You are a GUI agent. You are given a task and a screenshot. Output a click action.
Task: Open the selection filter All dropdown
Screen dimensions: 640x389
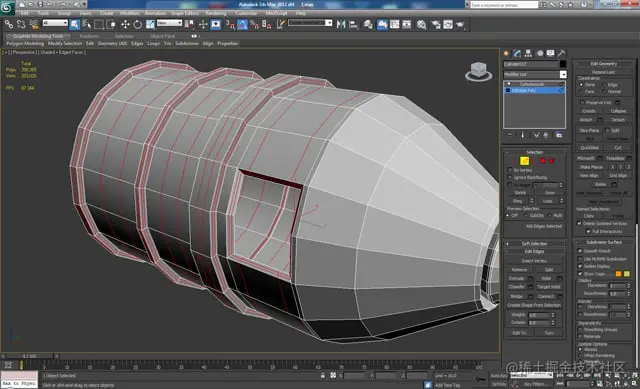coord(55,23)
